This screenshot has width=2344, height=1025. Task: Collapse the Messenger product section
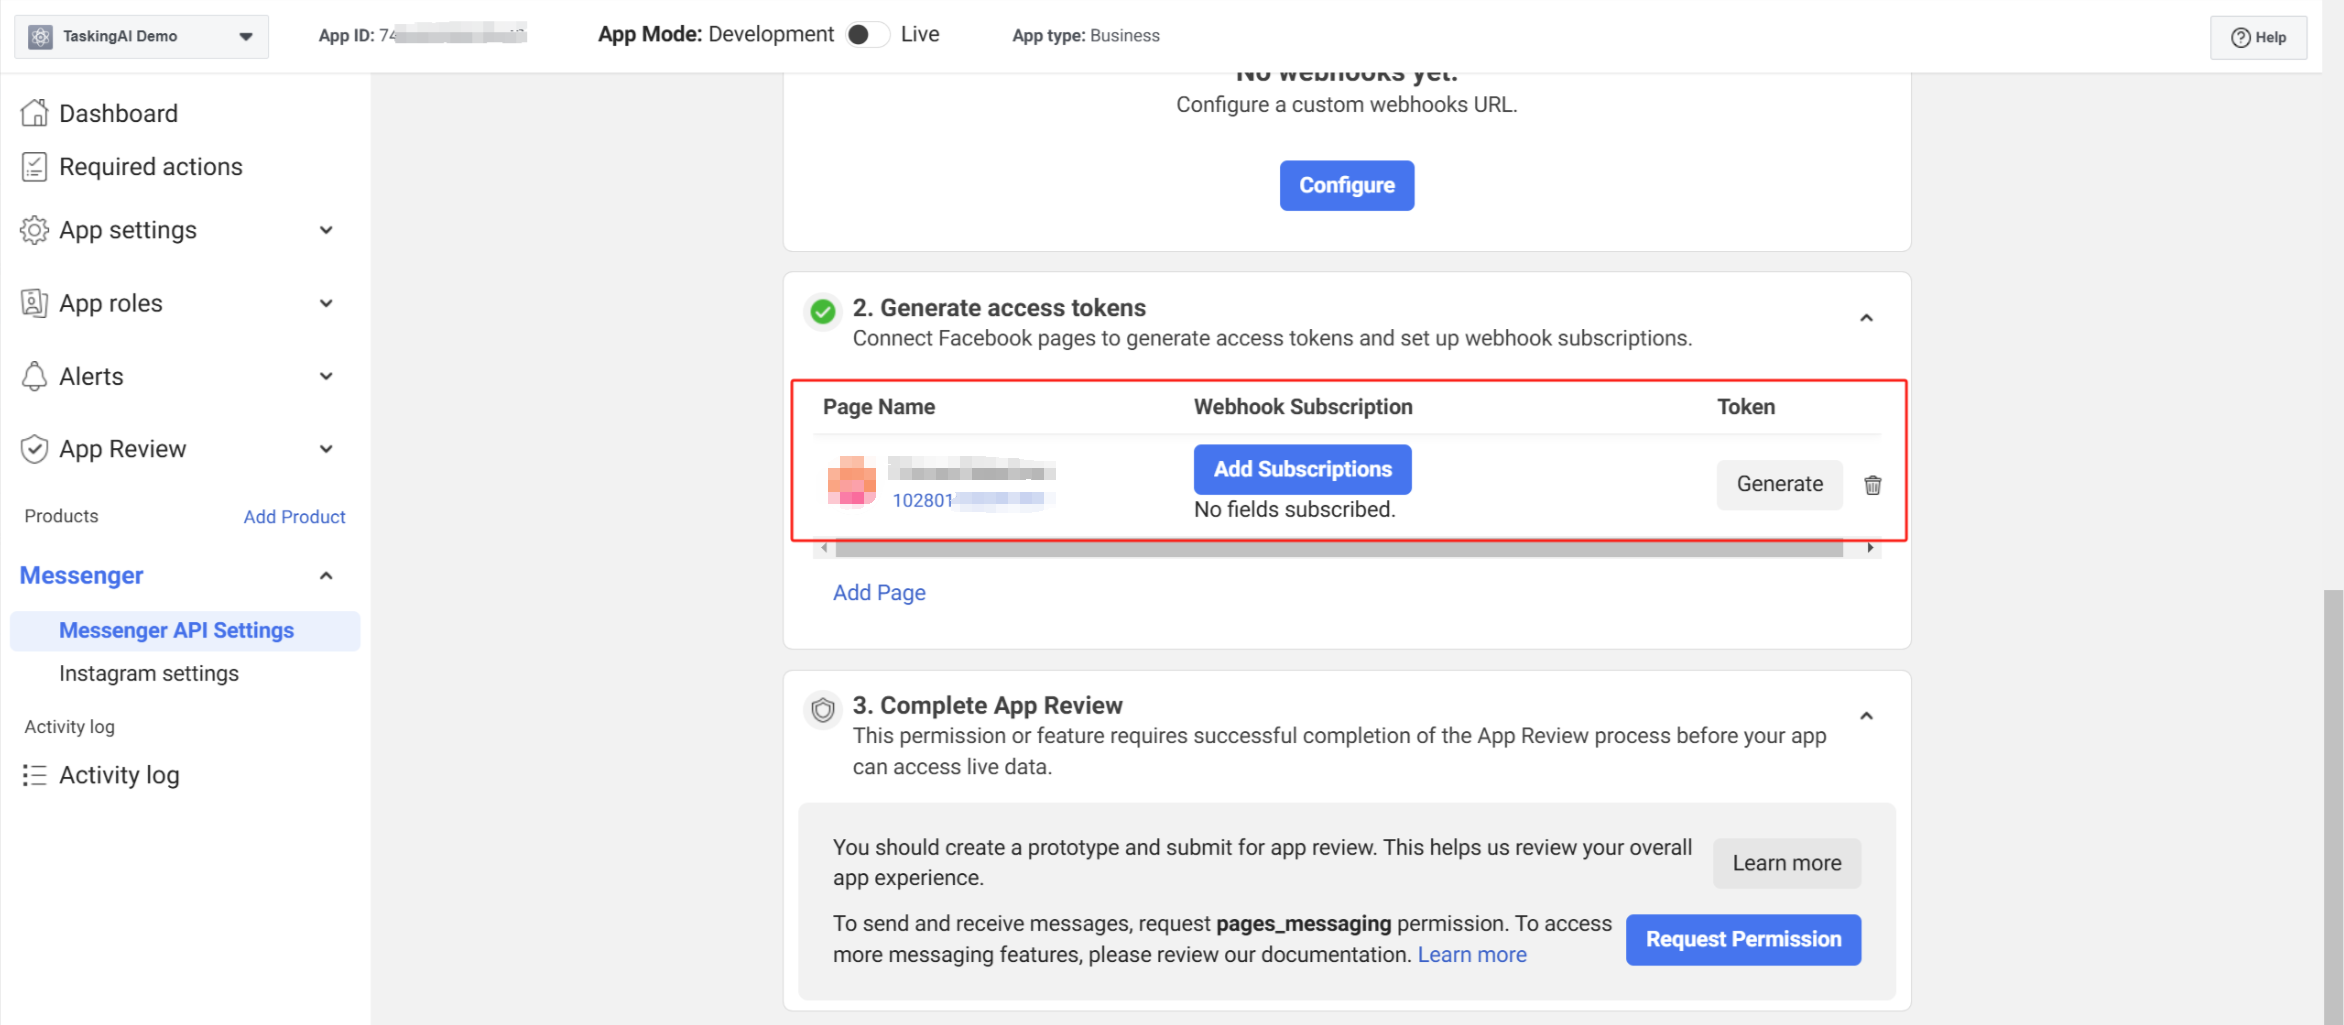click(x=326, y=576)
